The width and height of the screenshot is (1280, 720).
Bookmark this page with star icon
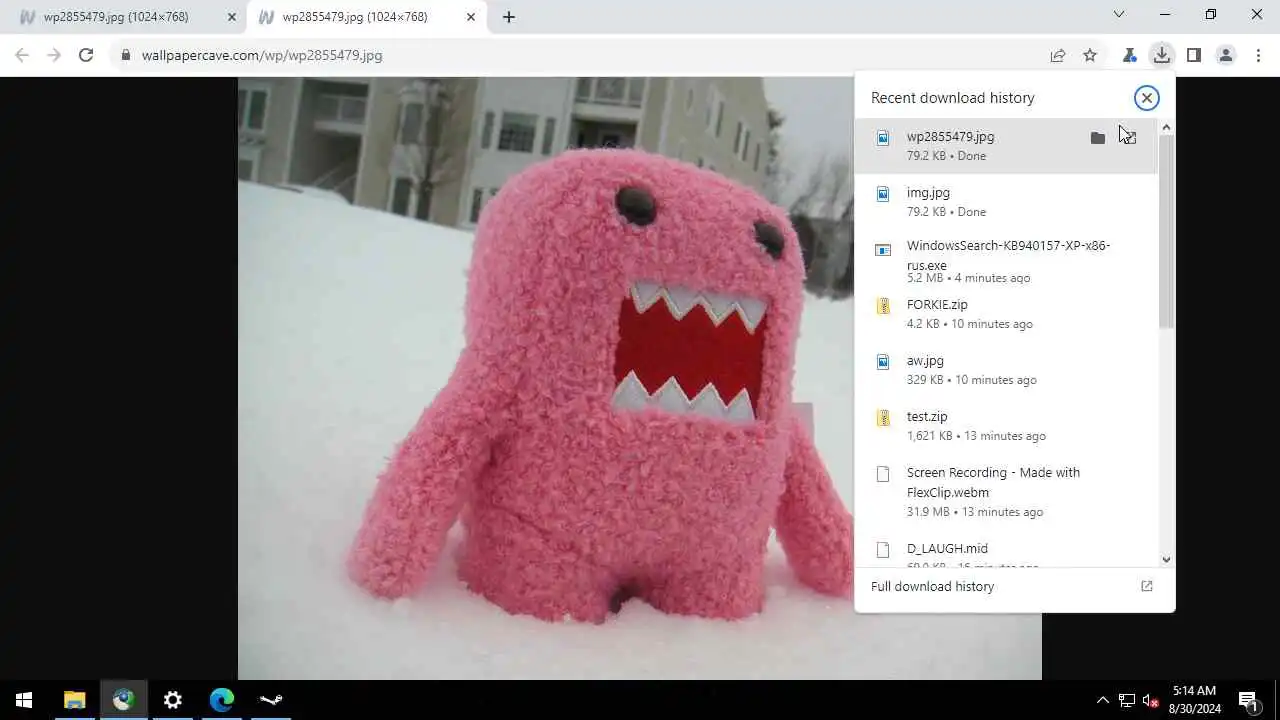point(1090,56)
